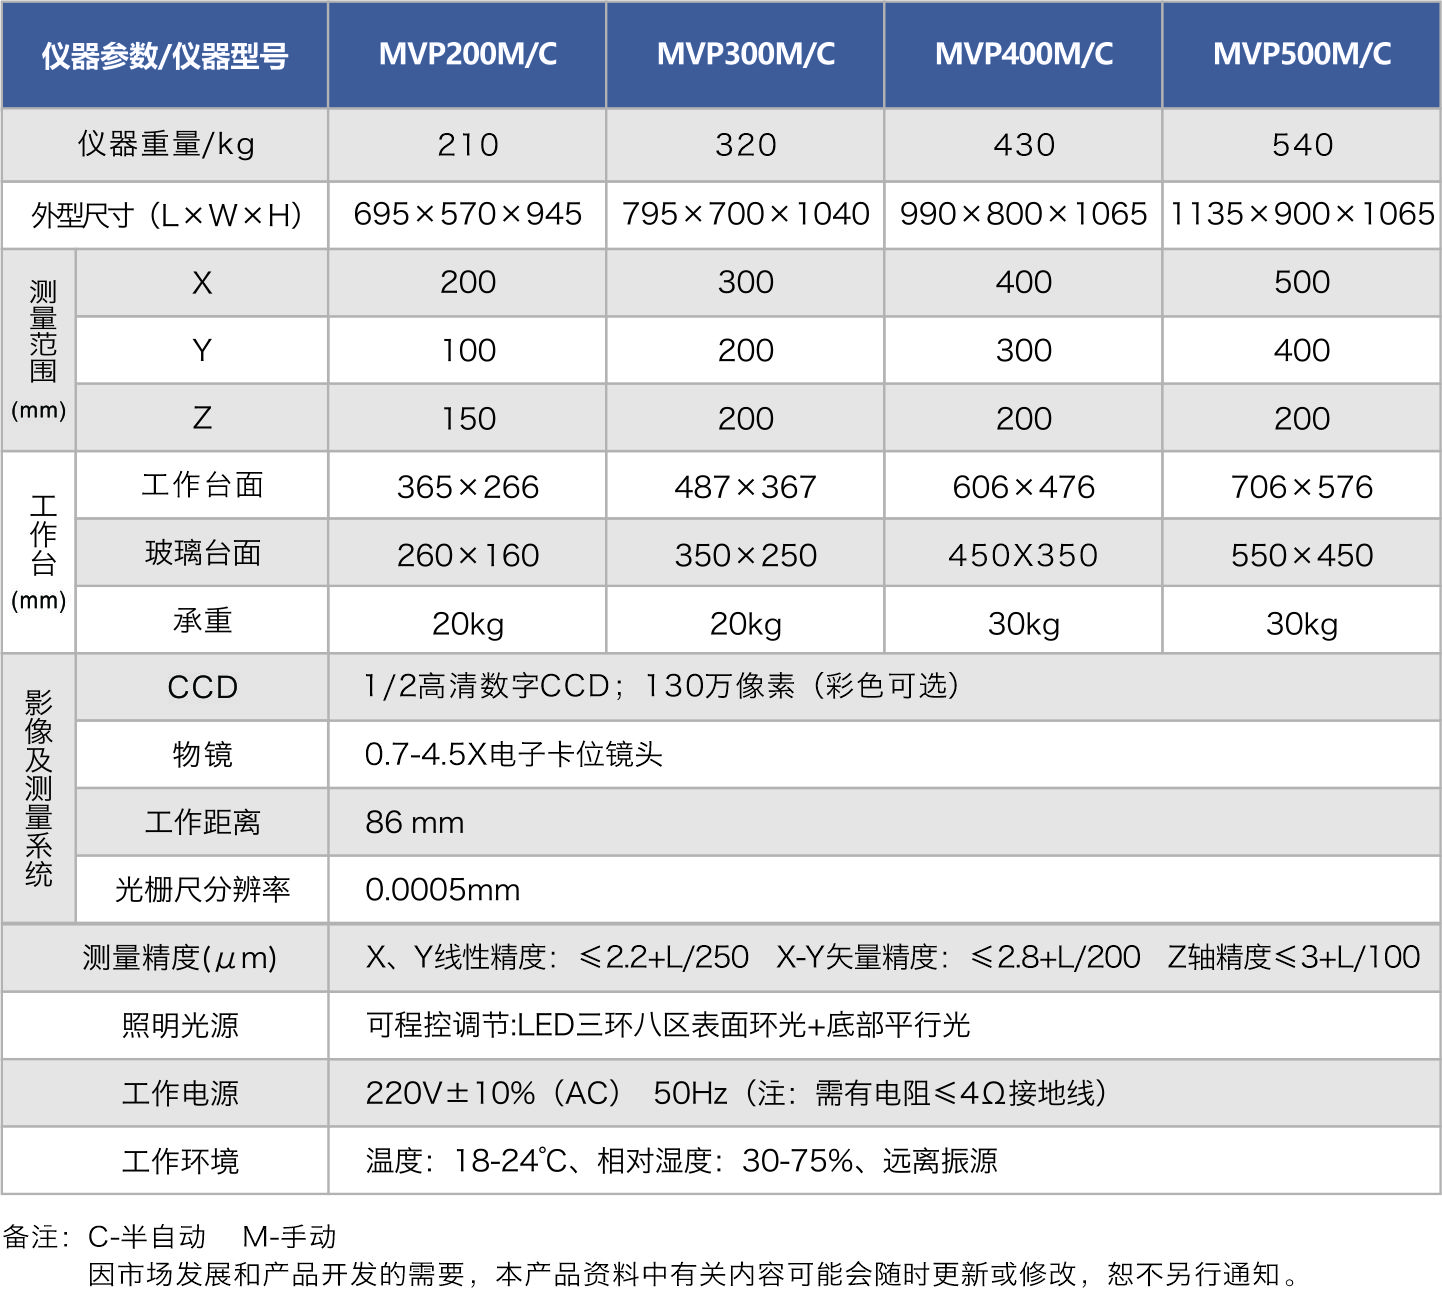1442x1289 pixels.
Task: Click the 0.0005mm value
Action: pos(443,889)
